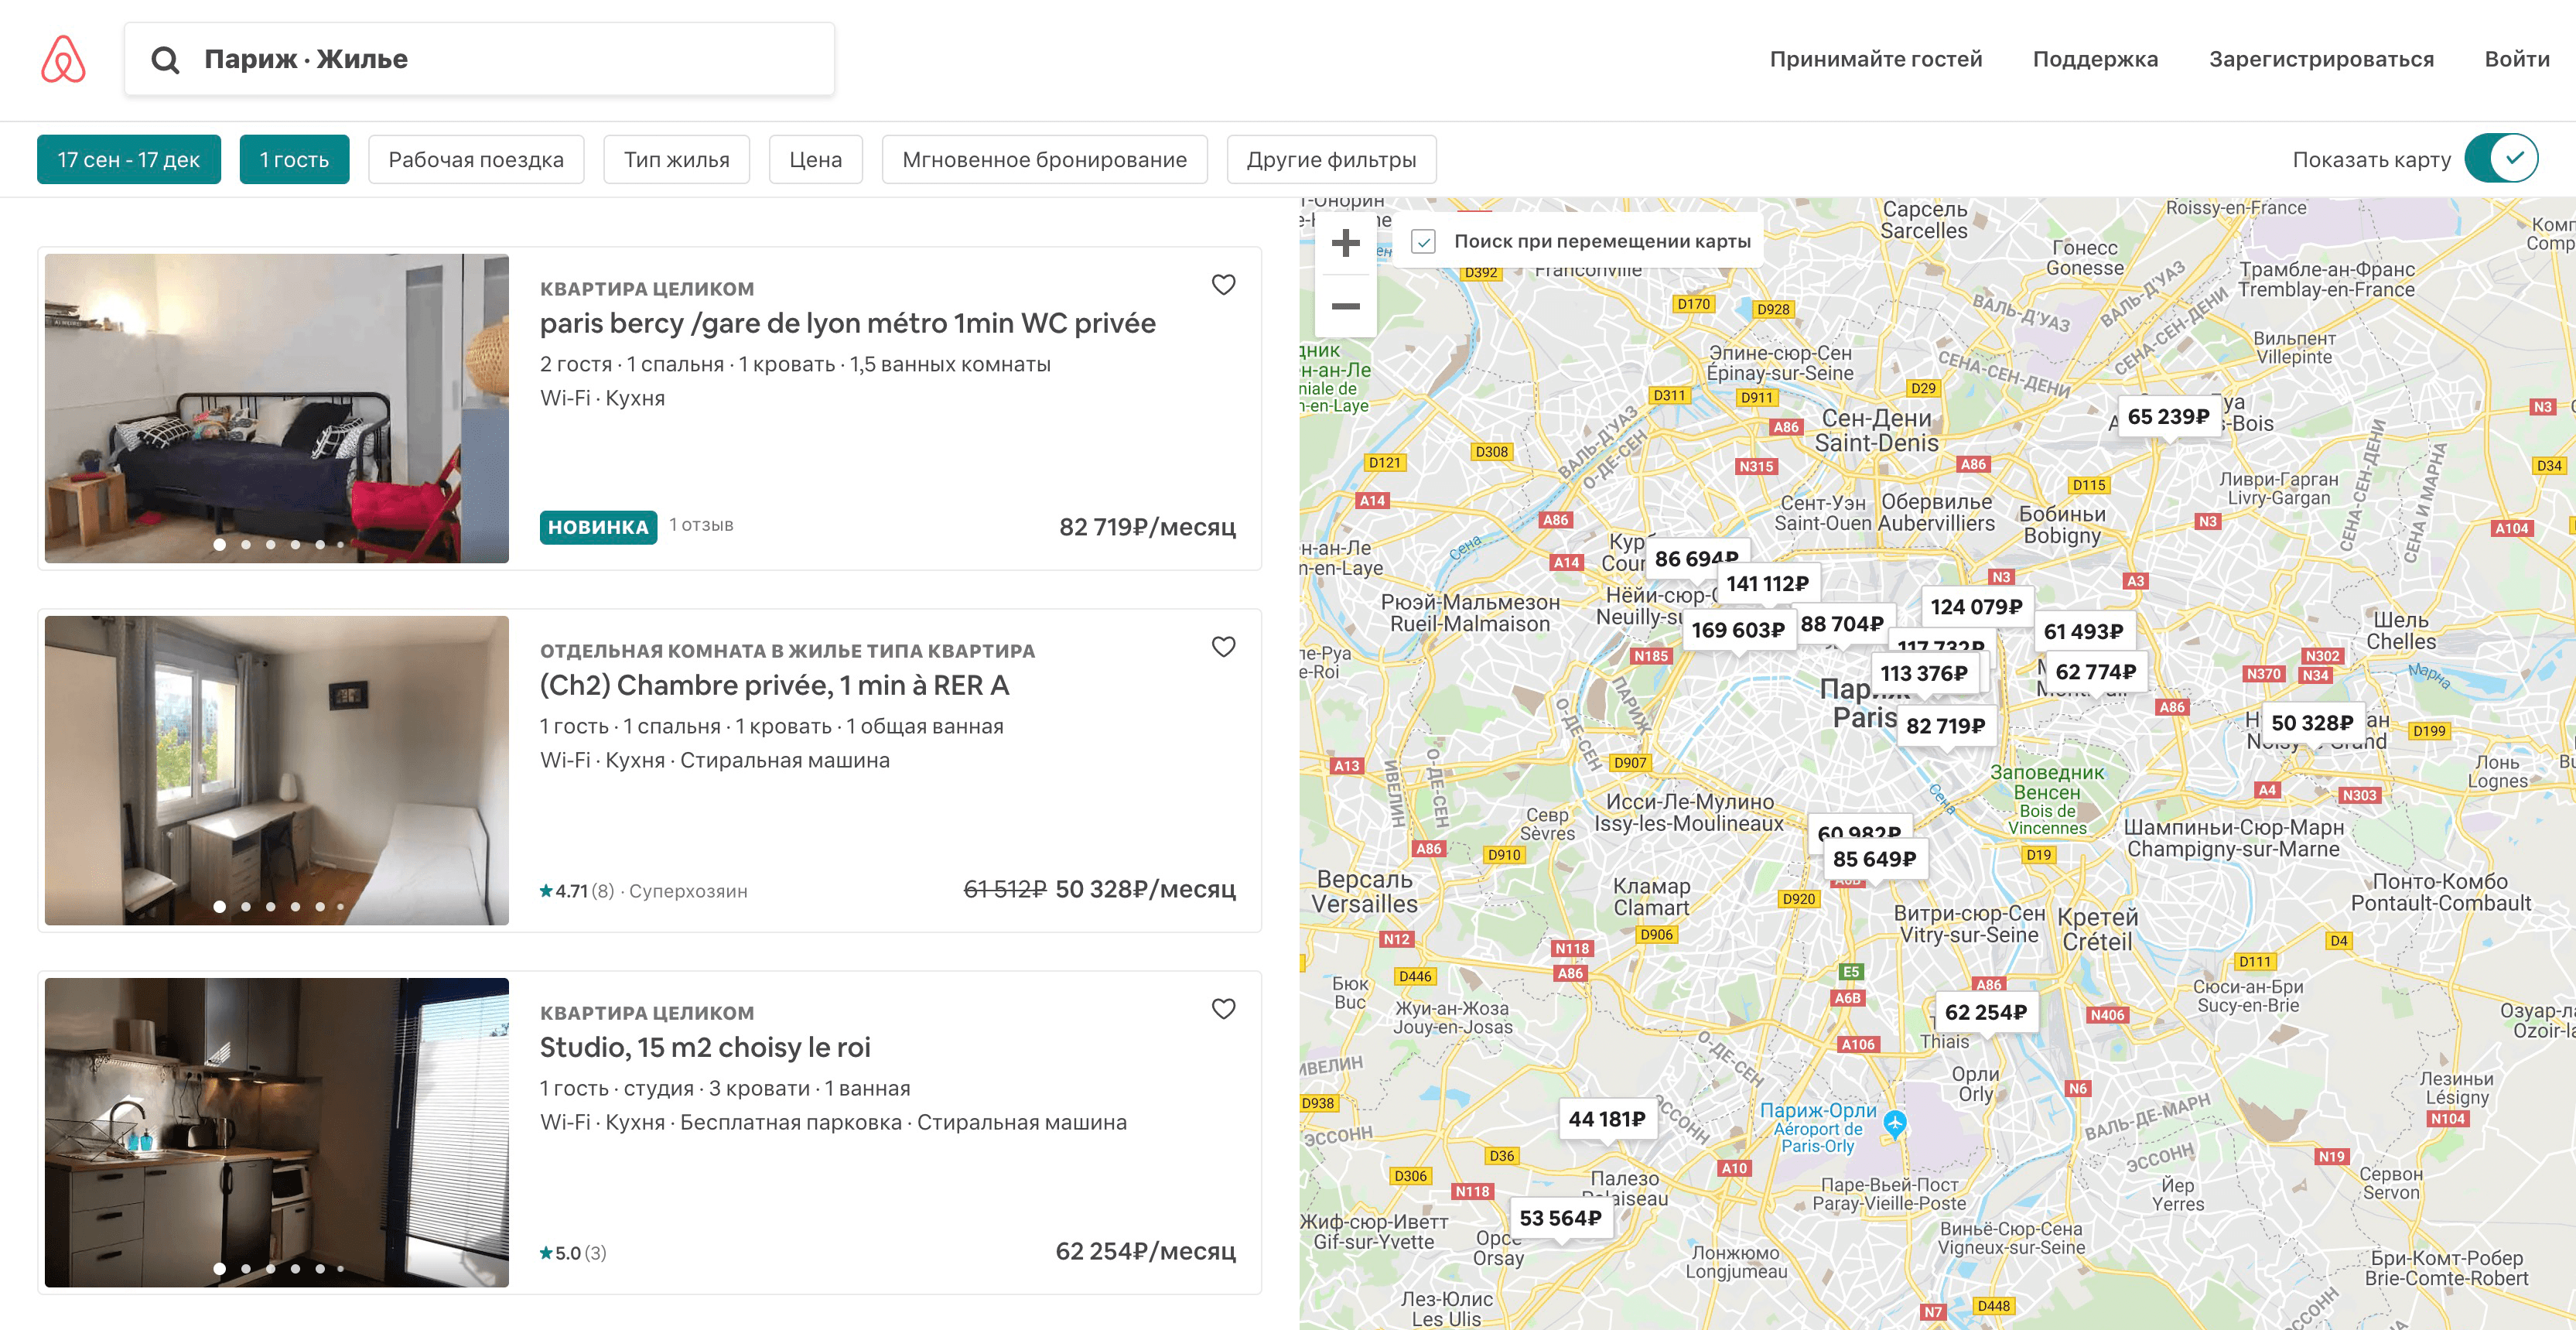Screen dimensions: 2576x1330
Task: Click Зарегистрироваться in the header
Action: pos(2321,59)
